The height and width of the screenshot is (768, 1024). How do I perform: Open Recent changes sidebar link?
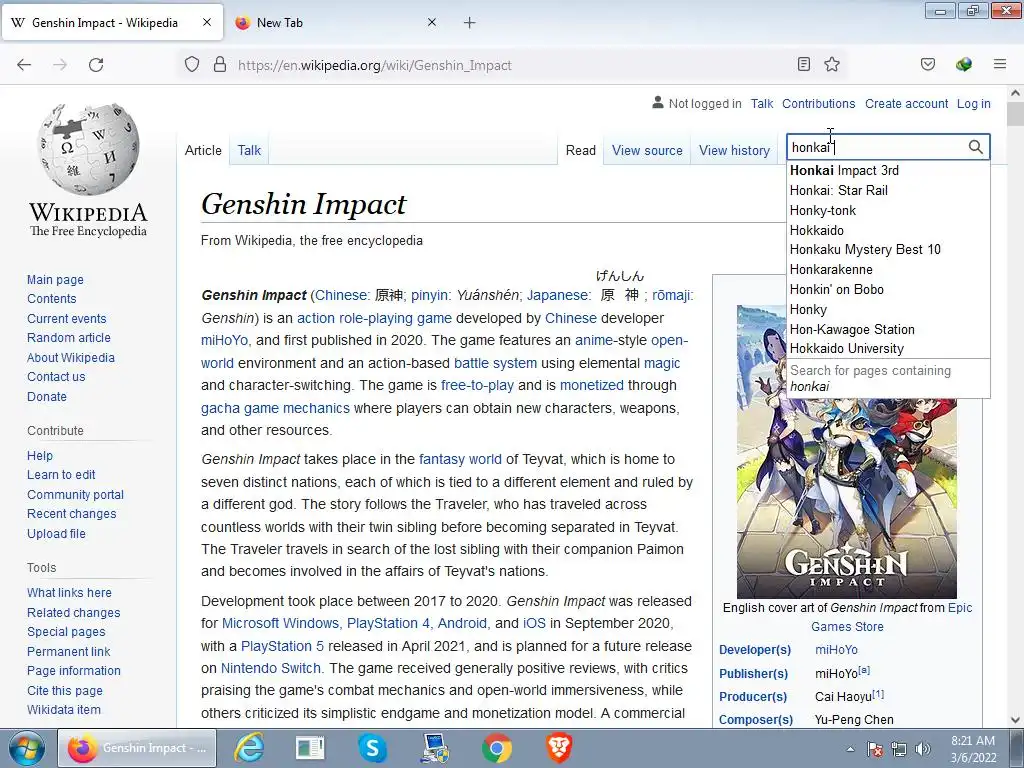[72, 514]
